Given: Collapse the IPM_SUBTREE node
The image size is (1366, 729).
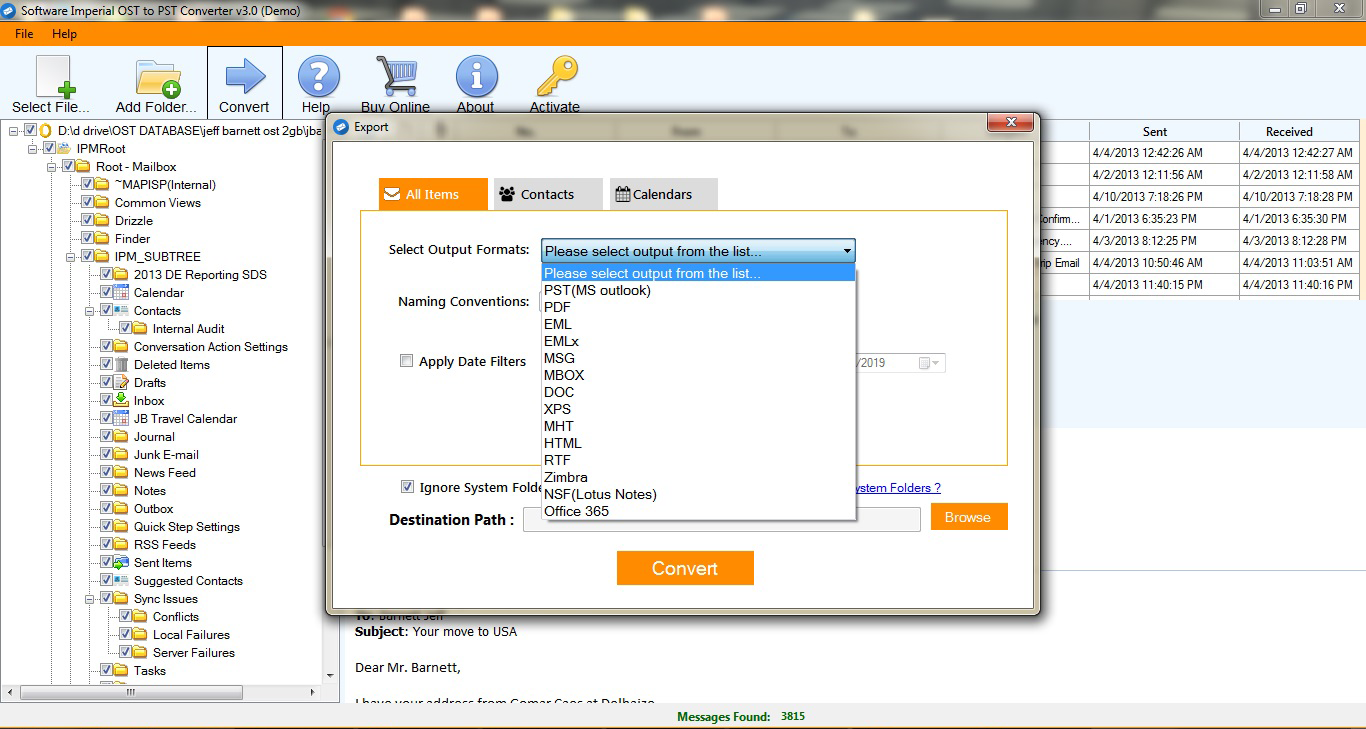Looking at the screenshot, I should 71,256.
